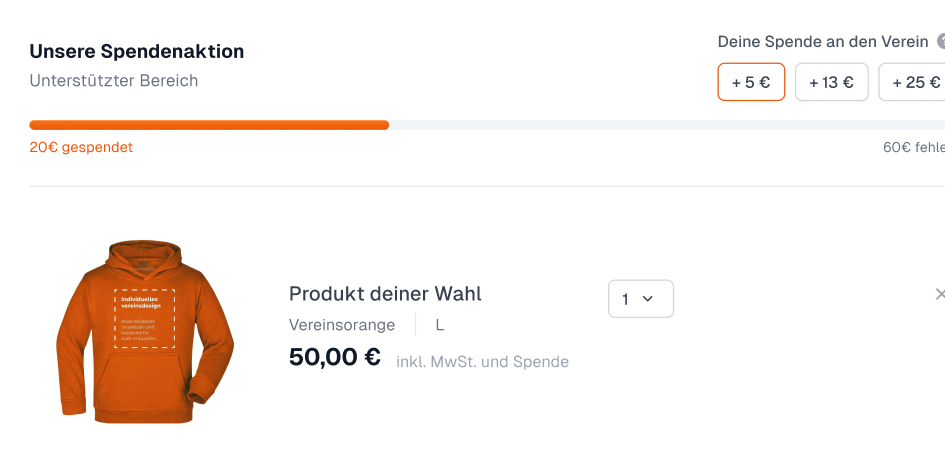Click the help icon beside Deine Spende an den Verein
The image size is (945, 466).
point(941,42)
